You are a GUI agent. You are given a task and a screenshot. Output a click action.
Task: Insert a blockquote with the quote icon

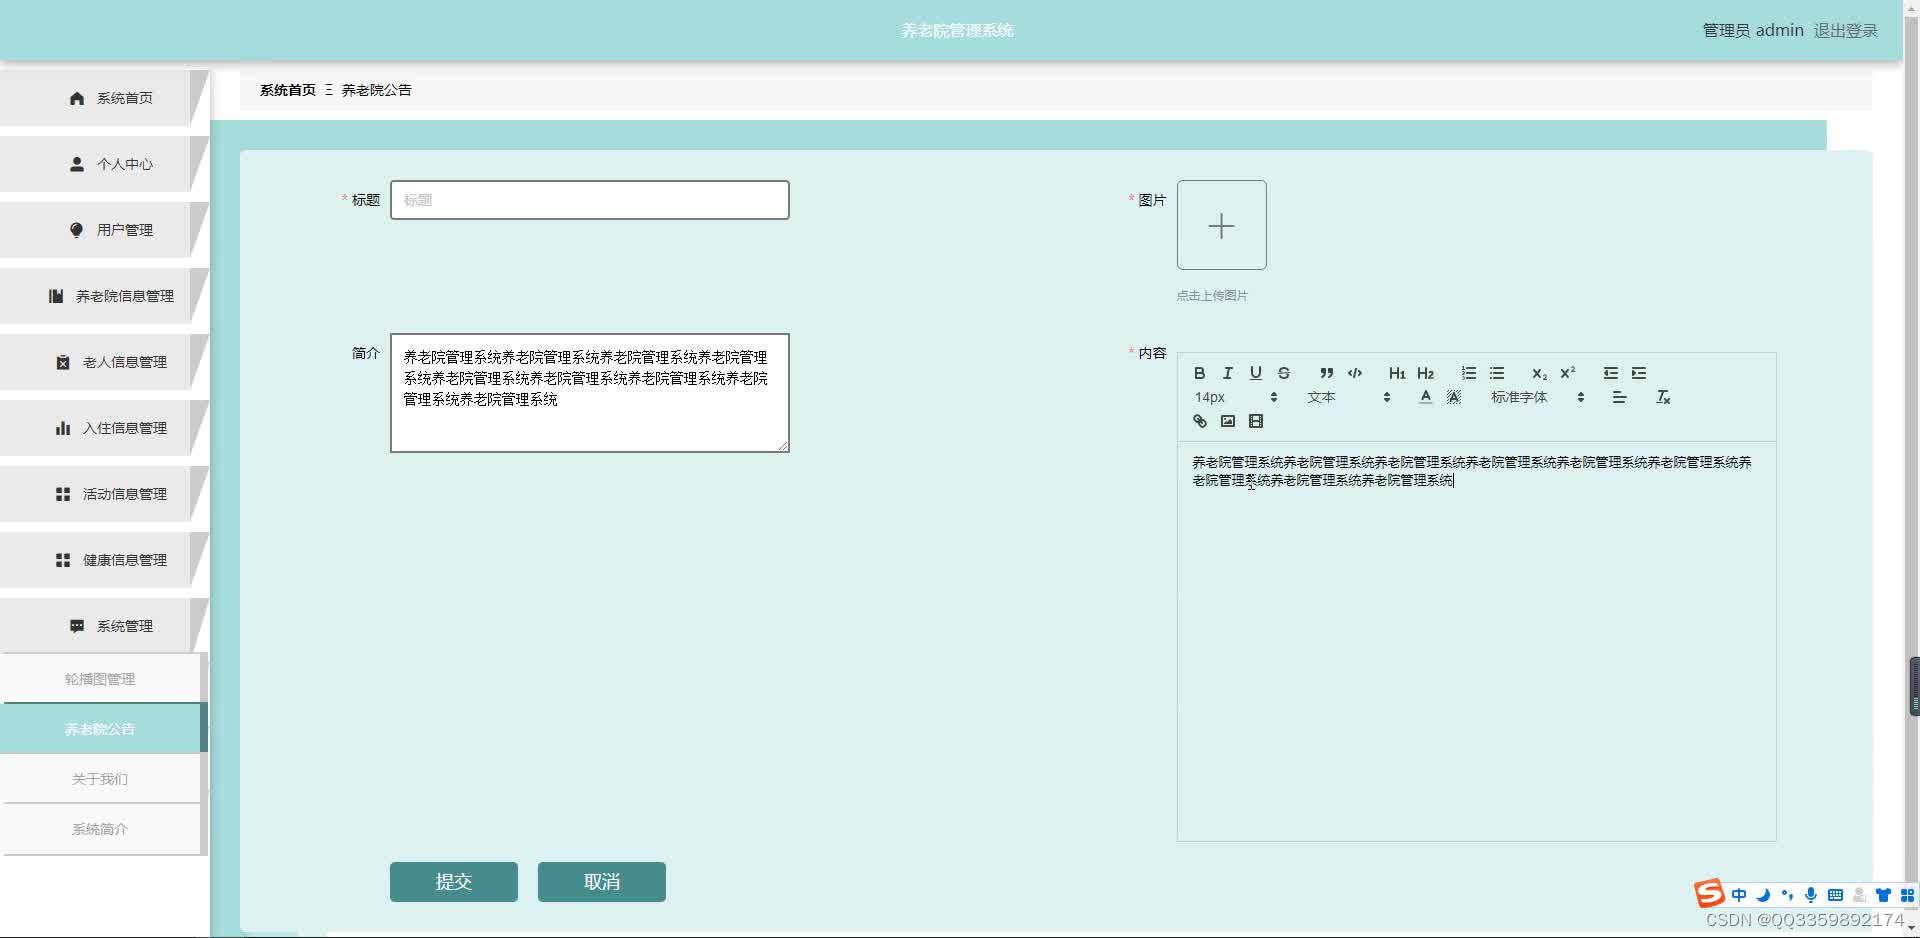[1326, 373]
